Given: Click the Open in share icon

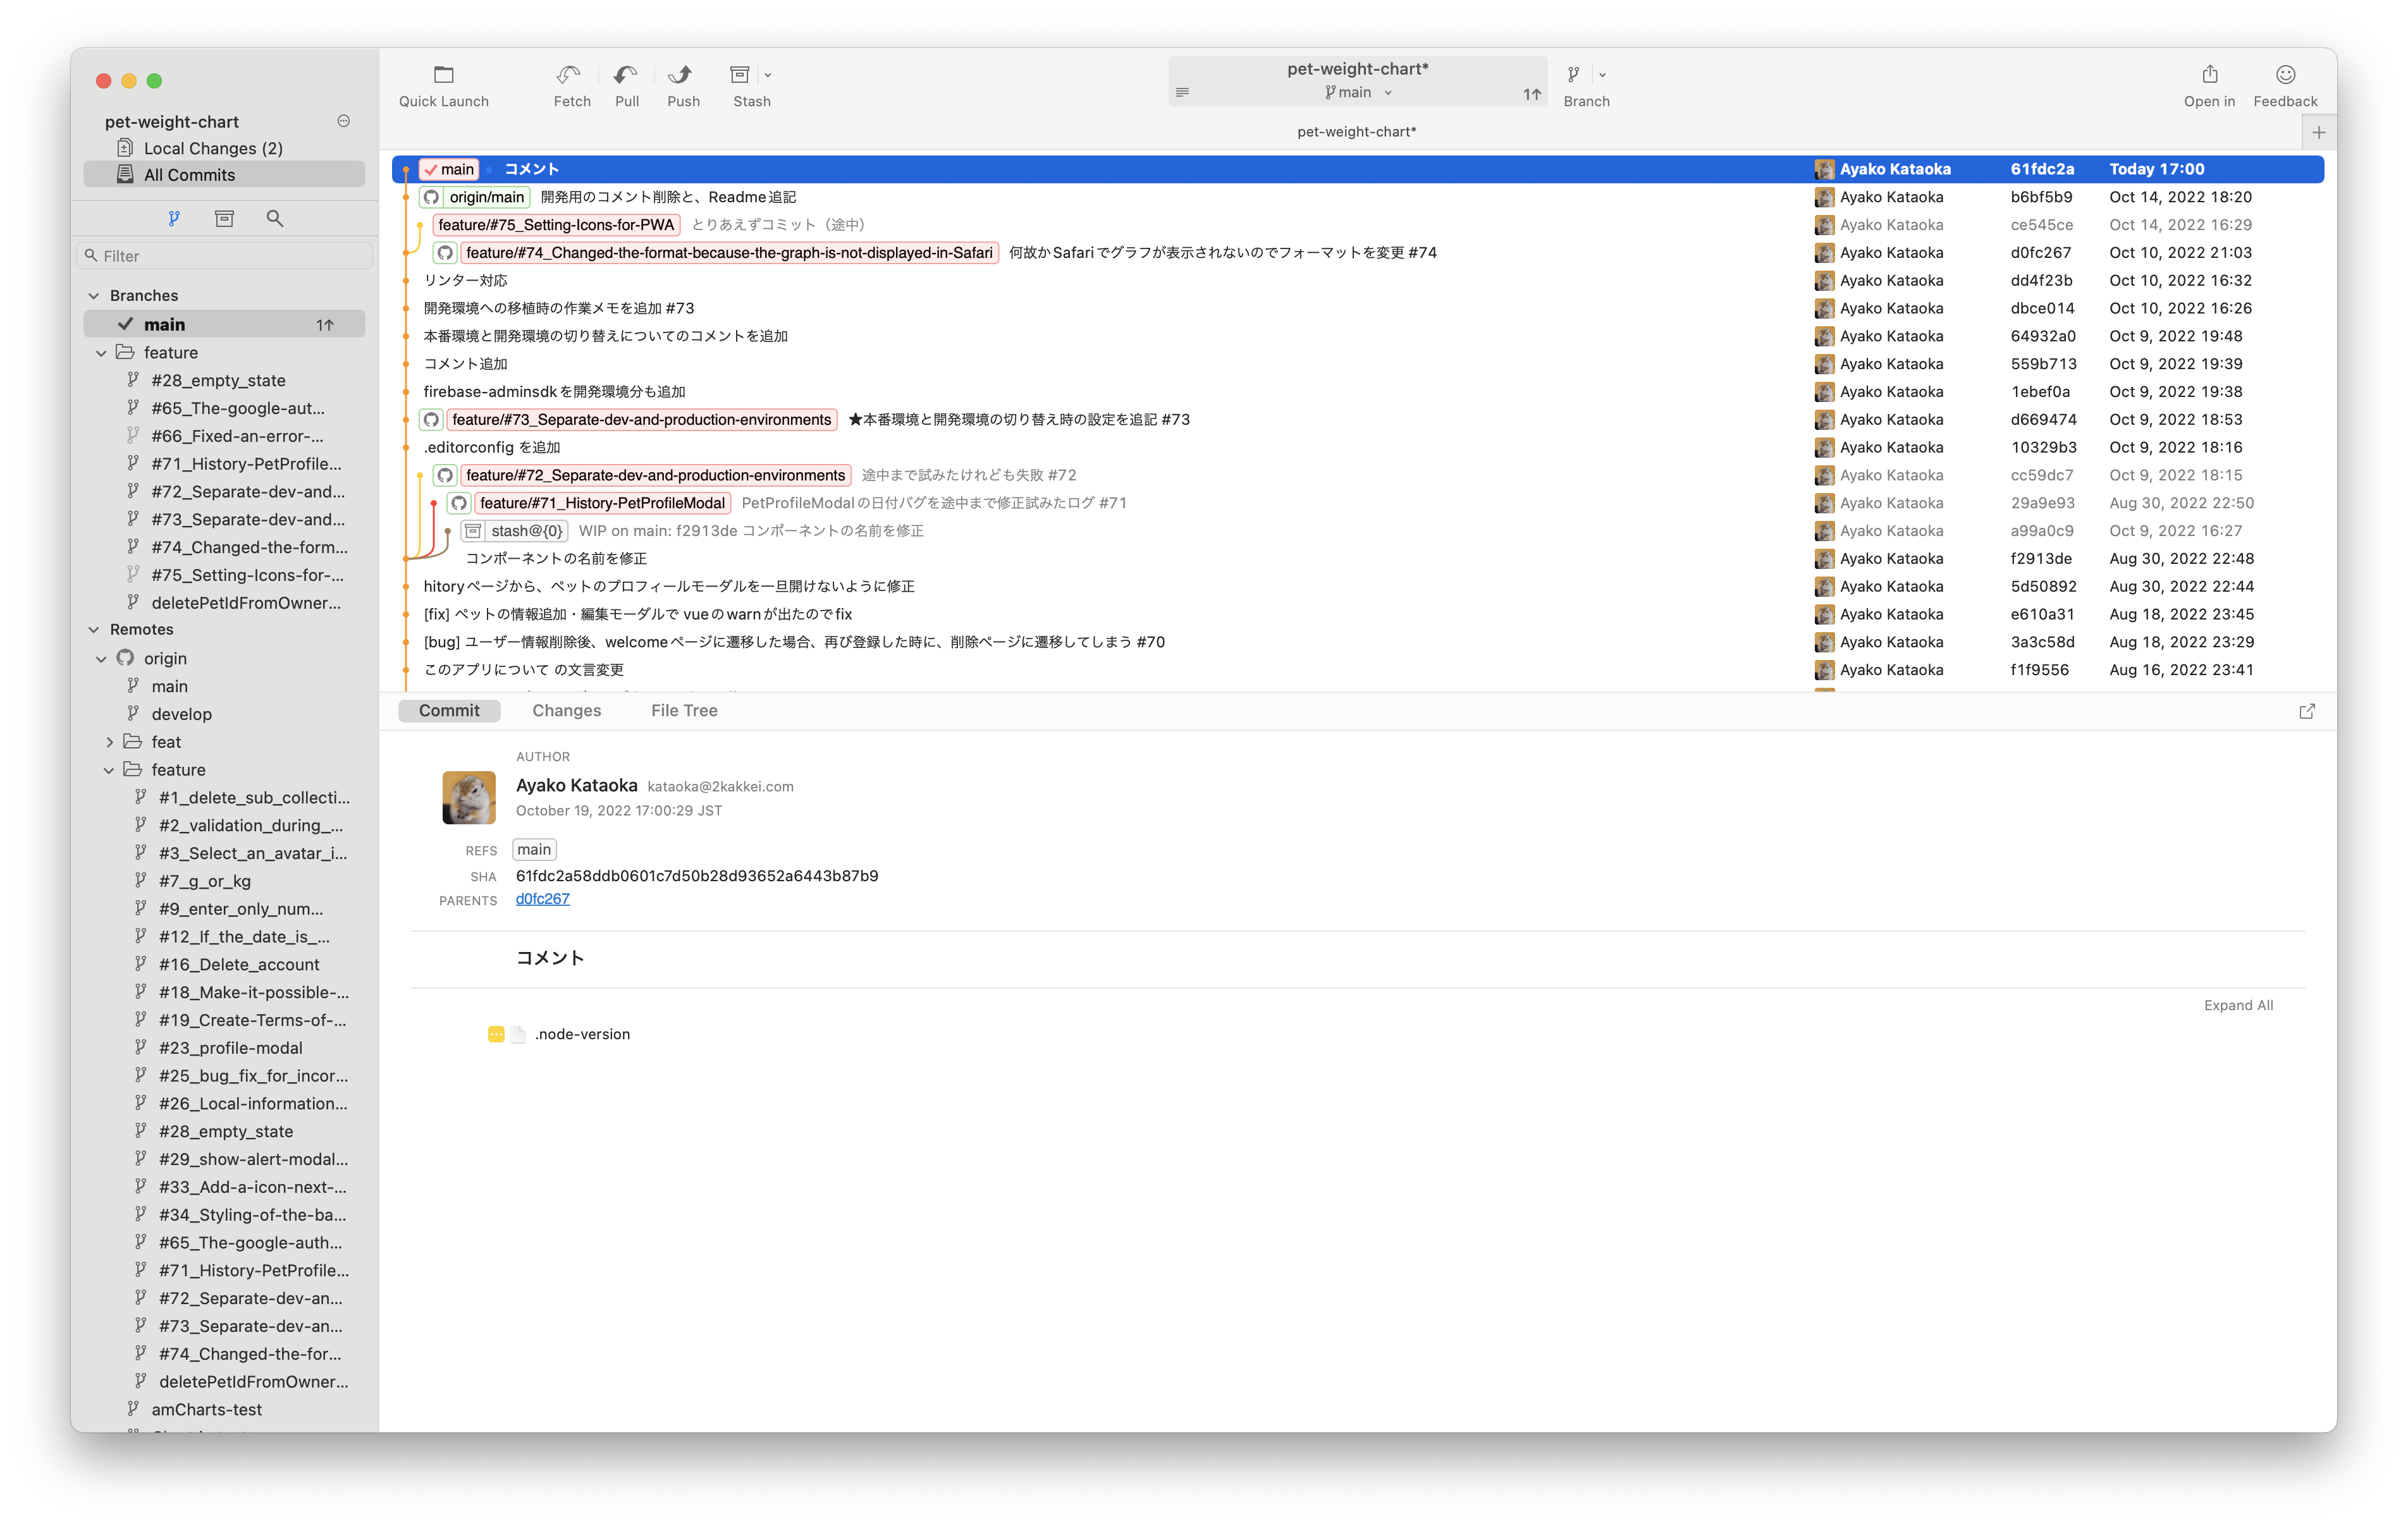Looking at the screenshot, I should point(2209,75).
